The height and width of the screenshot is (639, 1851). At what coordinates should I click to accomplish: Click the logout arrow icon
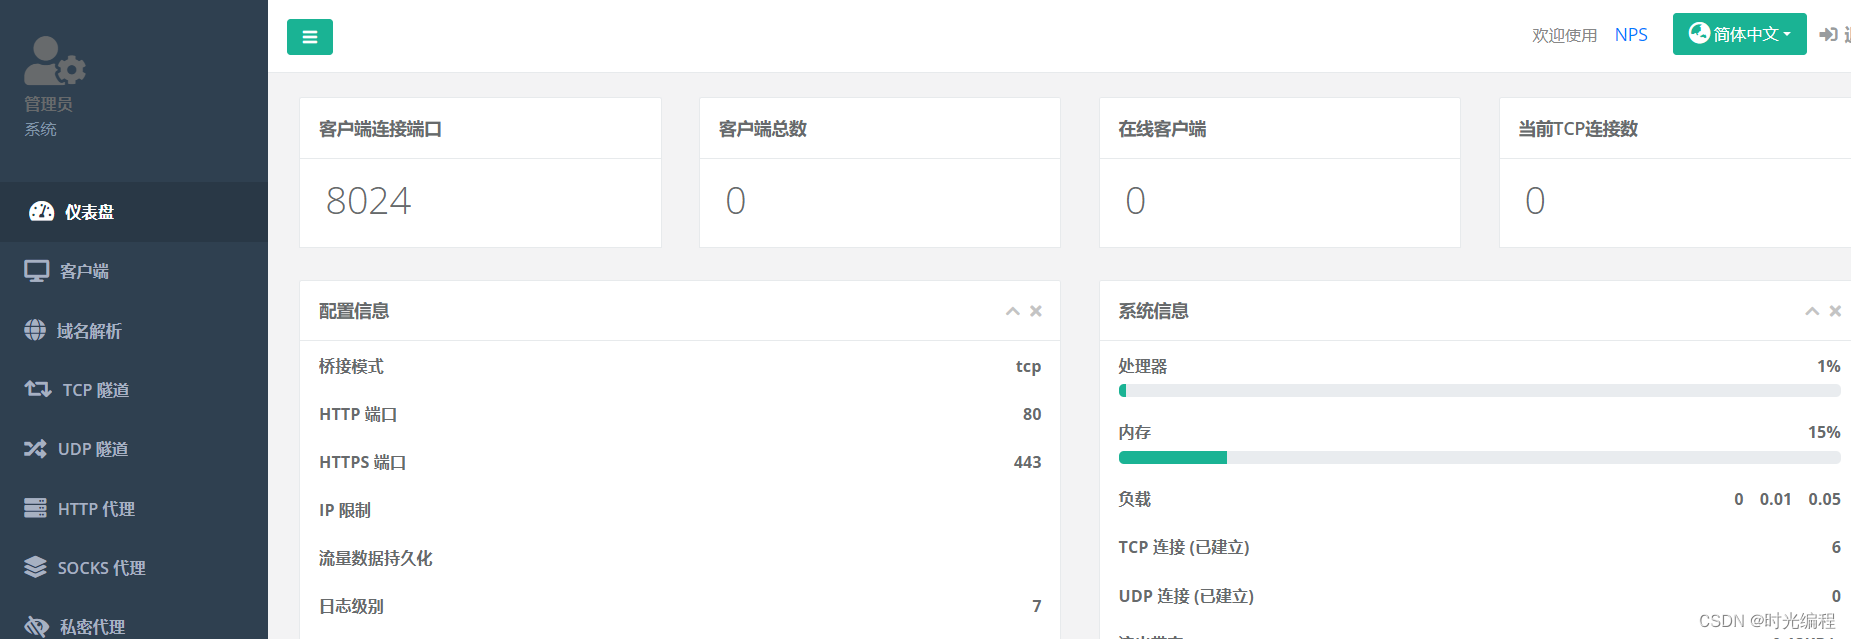(1829, 35)
